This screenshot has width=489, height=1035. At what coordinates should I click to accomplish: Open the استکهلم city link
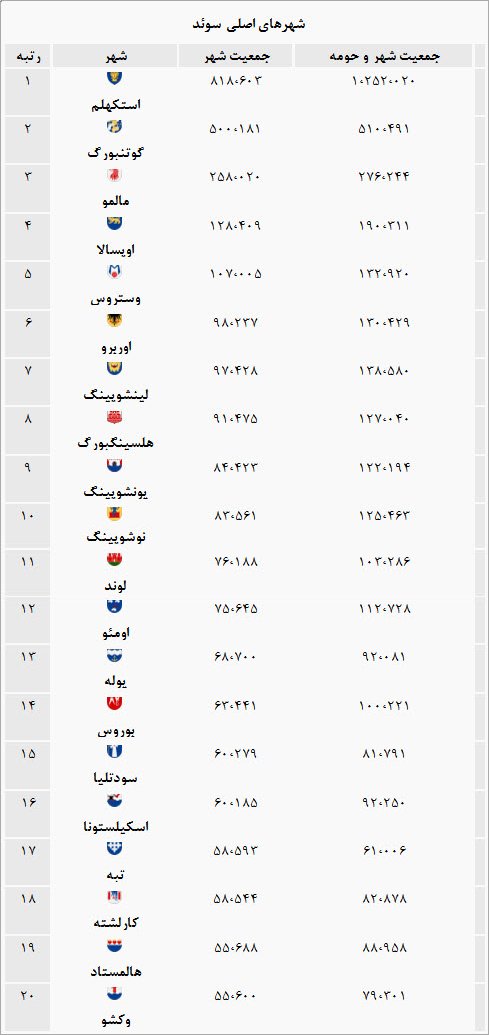tap(114, 104)
